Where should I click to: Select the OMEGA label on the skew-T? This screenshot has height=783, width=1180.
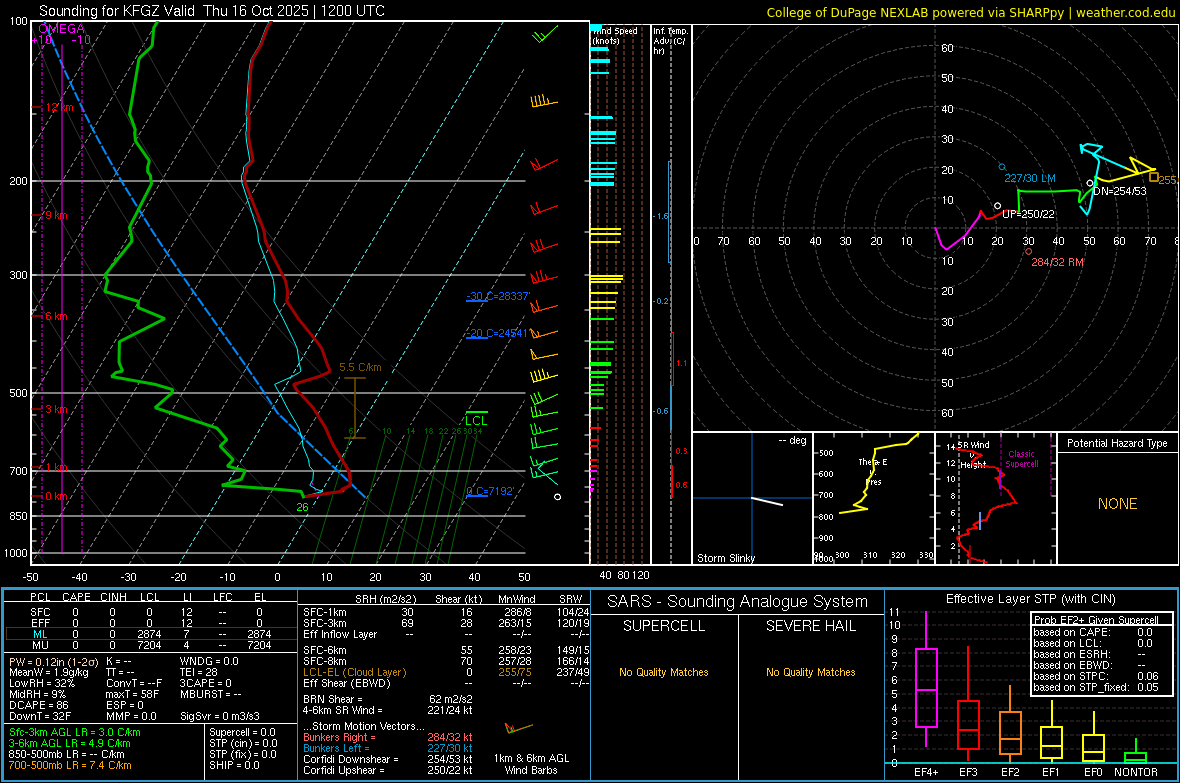pyautogui.click(x=61, y=29)
